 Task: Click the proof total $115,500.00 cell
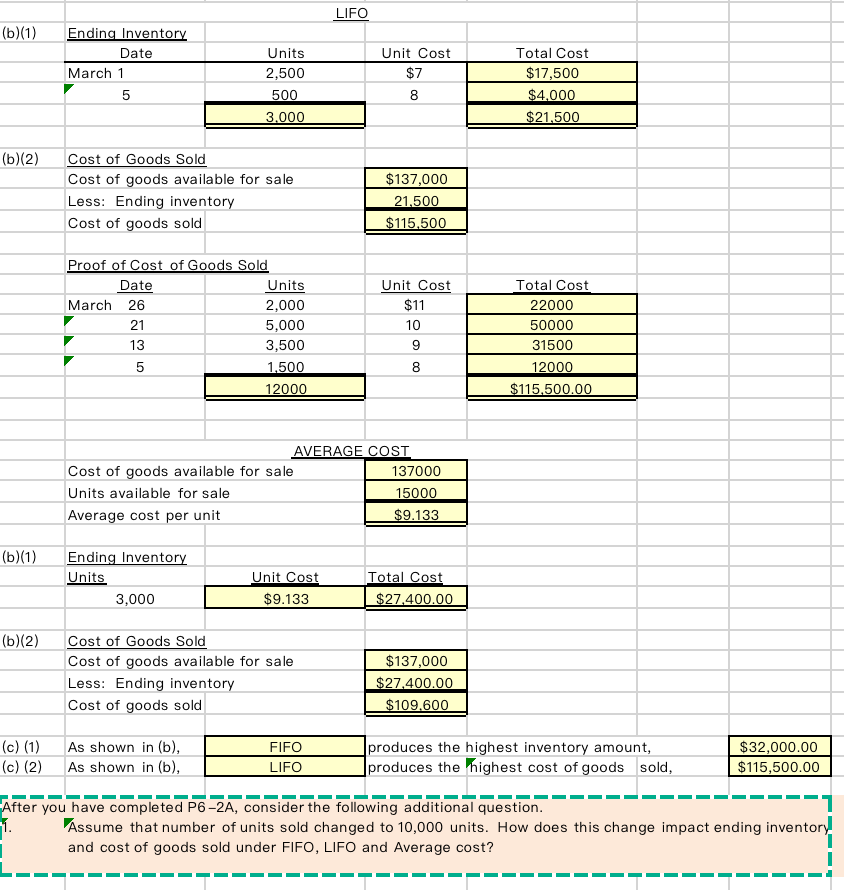[552, 388]
